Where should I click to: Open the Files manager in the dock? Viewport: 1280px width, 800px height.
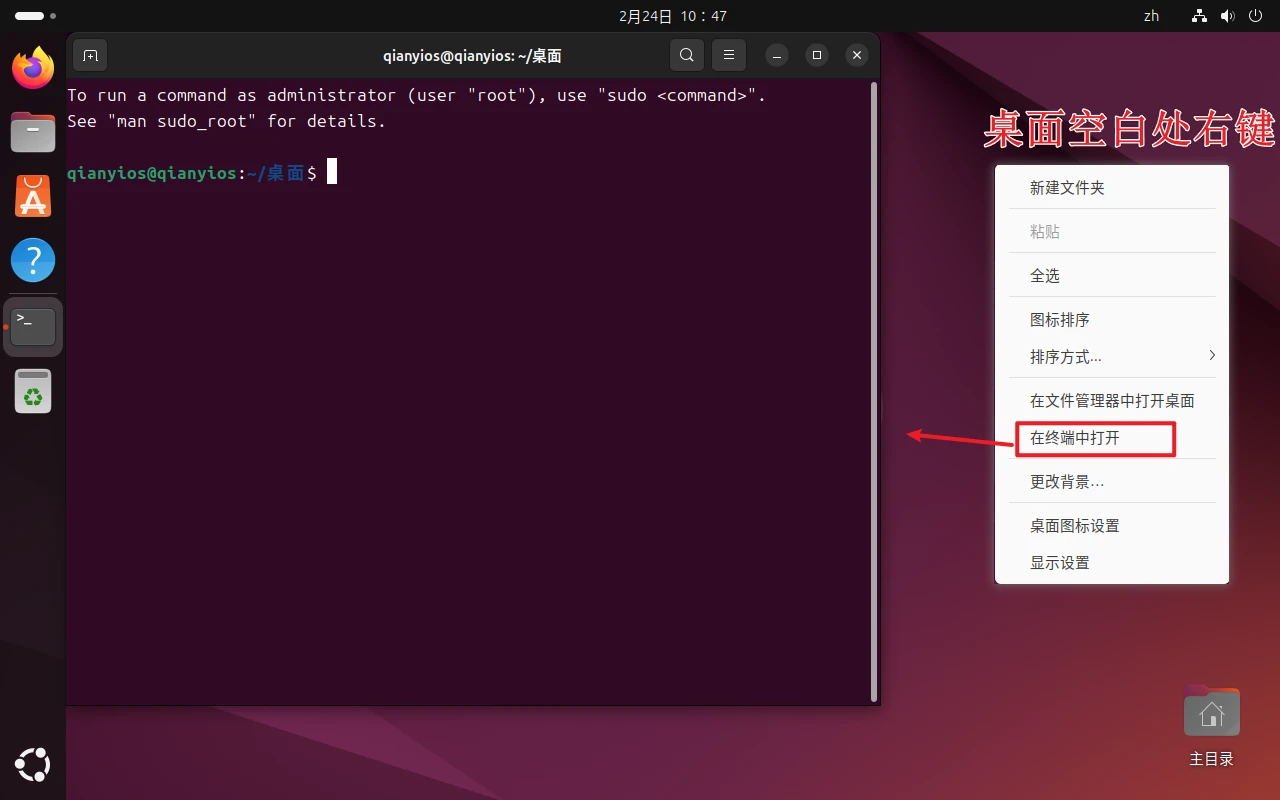tap(33, 132)
